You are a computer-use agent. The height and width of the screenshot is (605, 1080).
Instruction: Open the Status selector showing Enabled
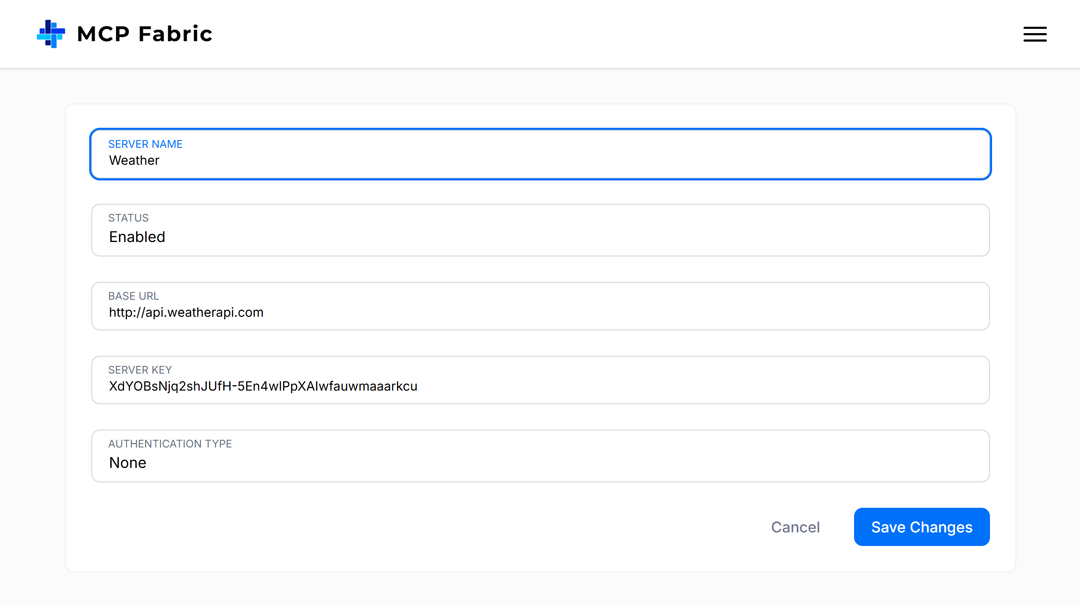pos(540,230)
